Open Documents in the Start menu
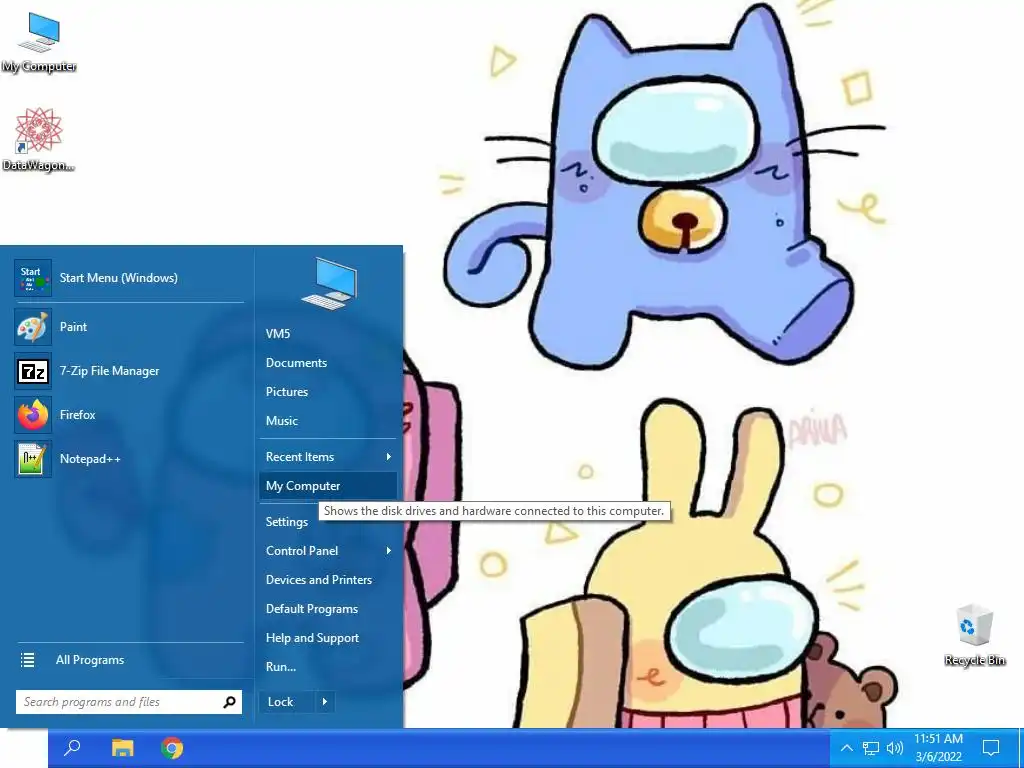Viewport: 1024px width, 768px height. [327, 362]
